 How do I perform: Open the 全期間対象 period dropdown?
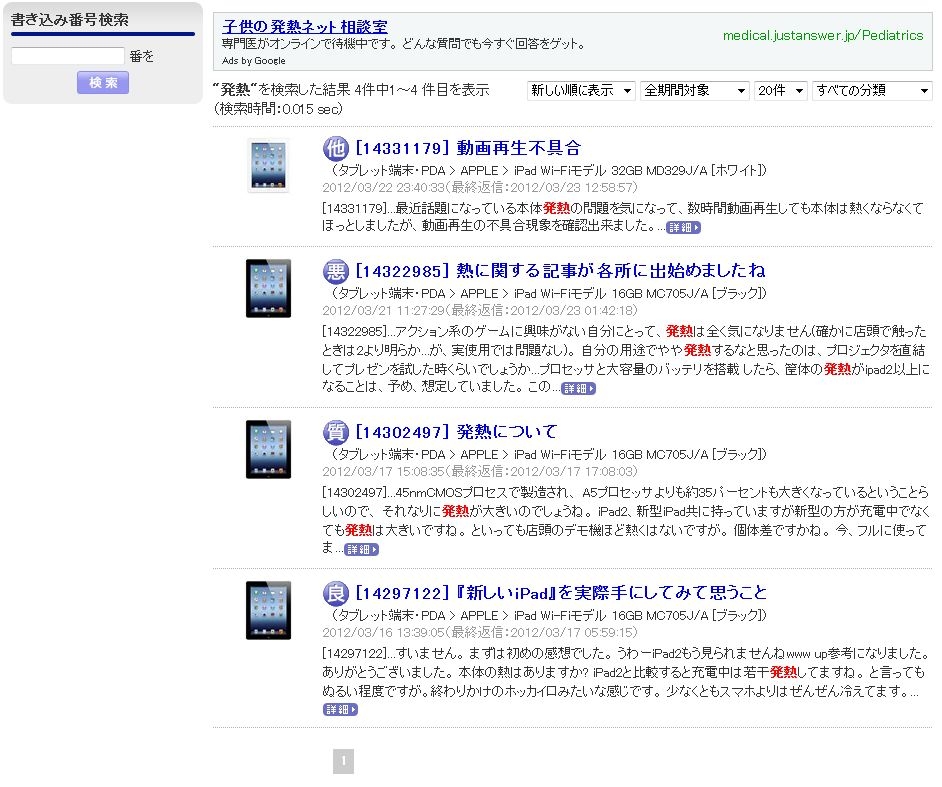click(x=694, y=91)
